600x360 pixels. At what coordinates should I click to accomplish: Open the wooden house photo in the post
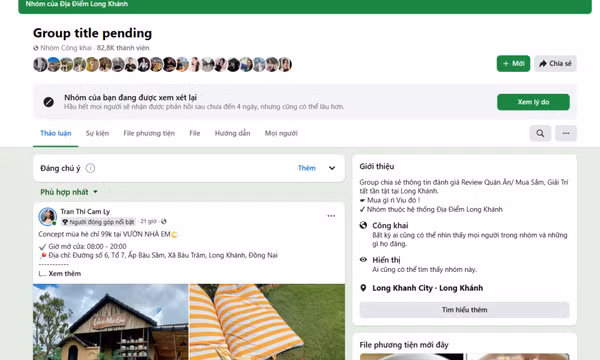[110, 322]
